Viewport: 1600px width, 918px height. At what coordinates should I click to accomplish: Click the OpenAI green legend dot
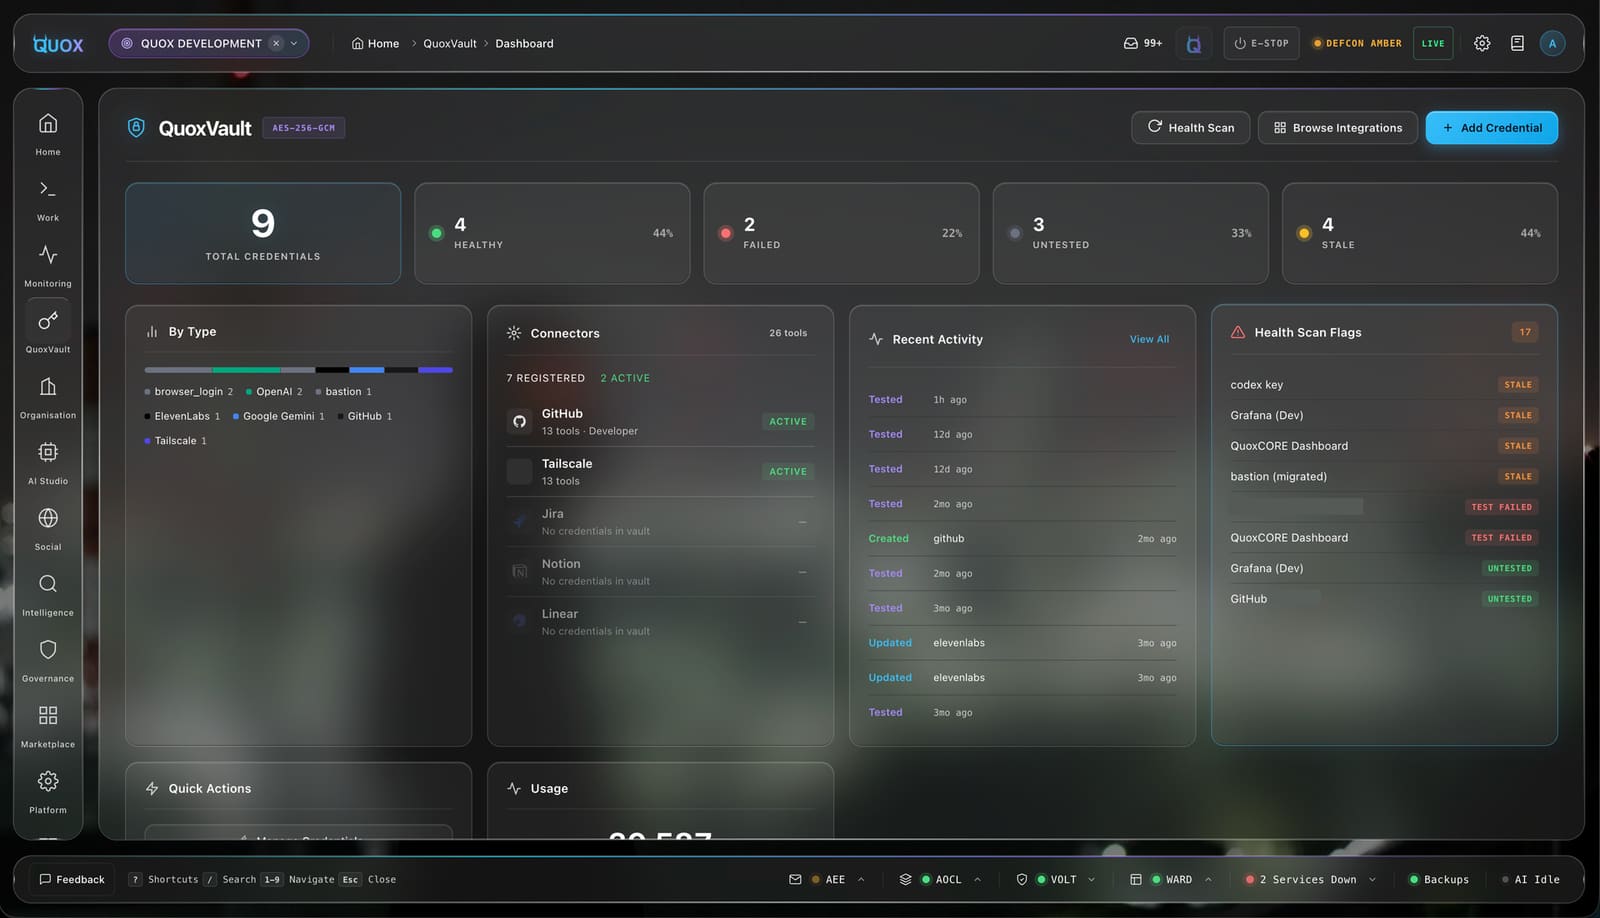pos(249,392)
